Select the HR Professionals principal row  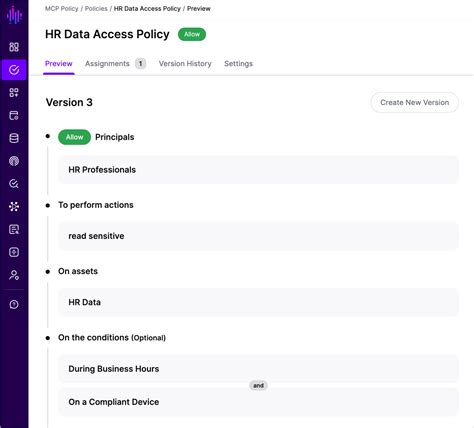(258, 170)
